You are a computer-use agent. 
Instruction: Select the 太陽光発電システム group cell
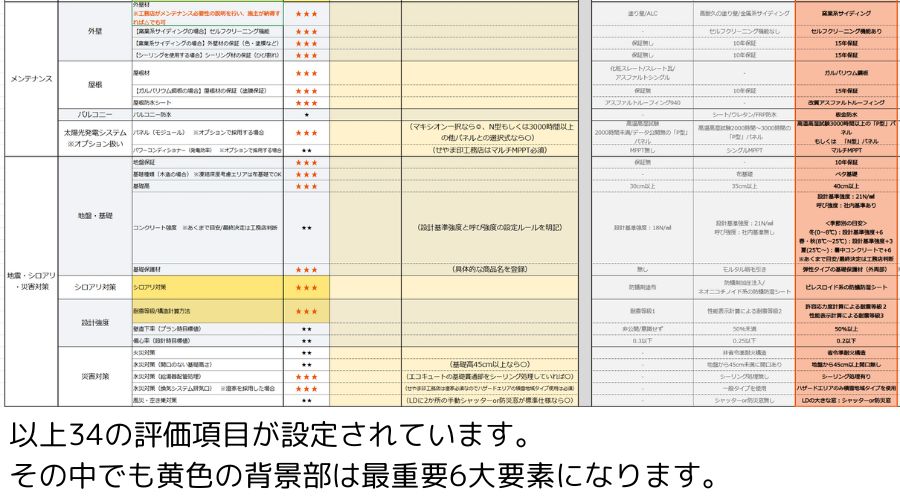tap(95, 138)
